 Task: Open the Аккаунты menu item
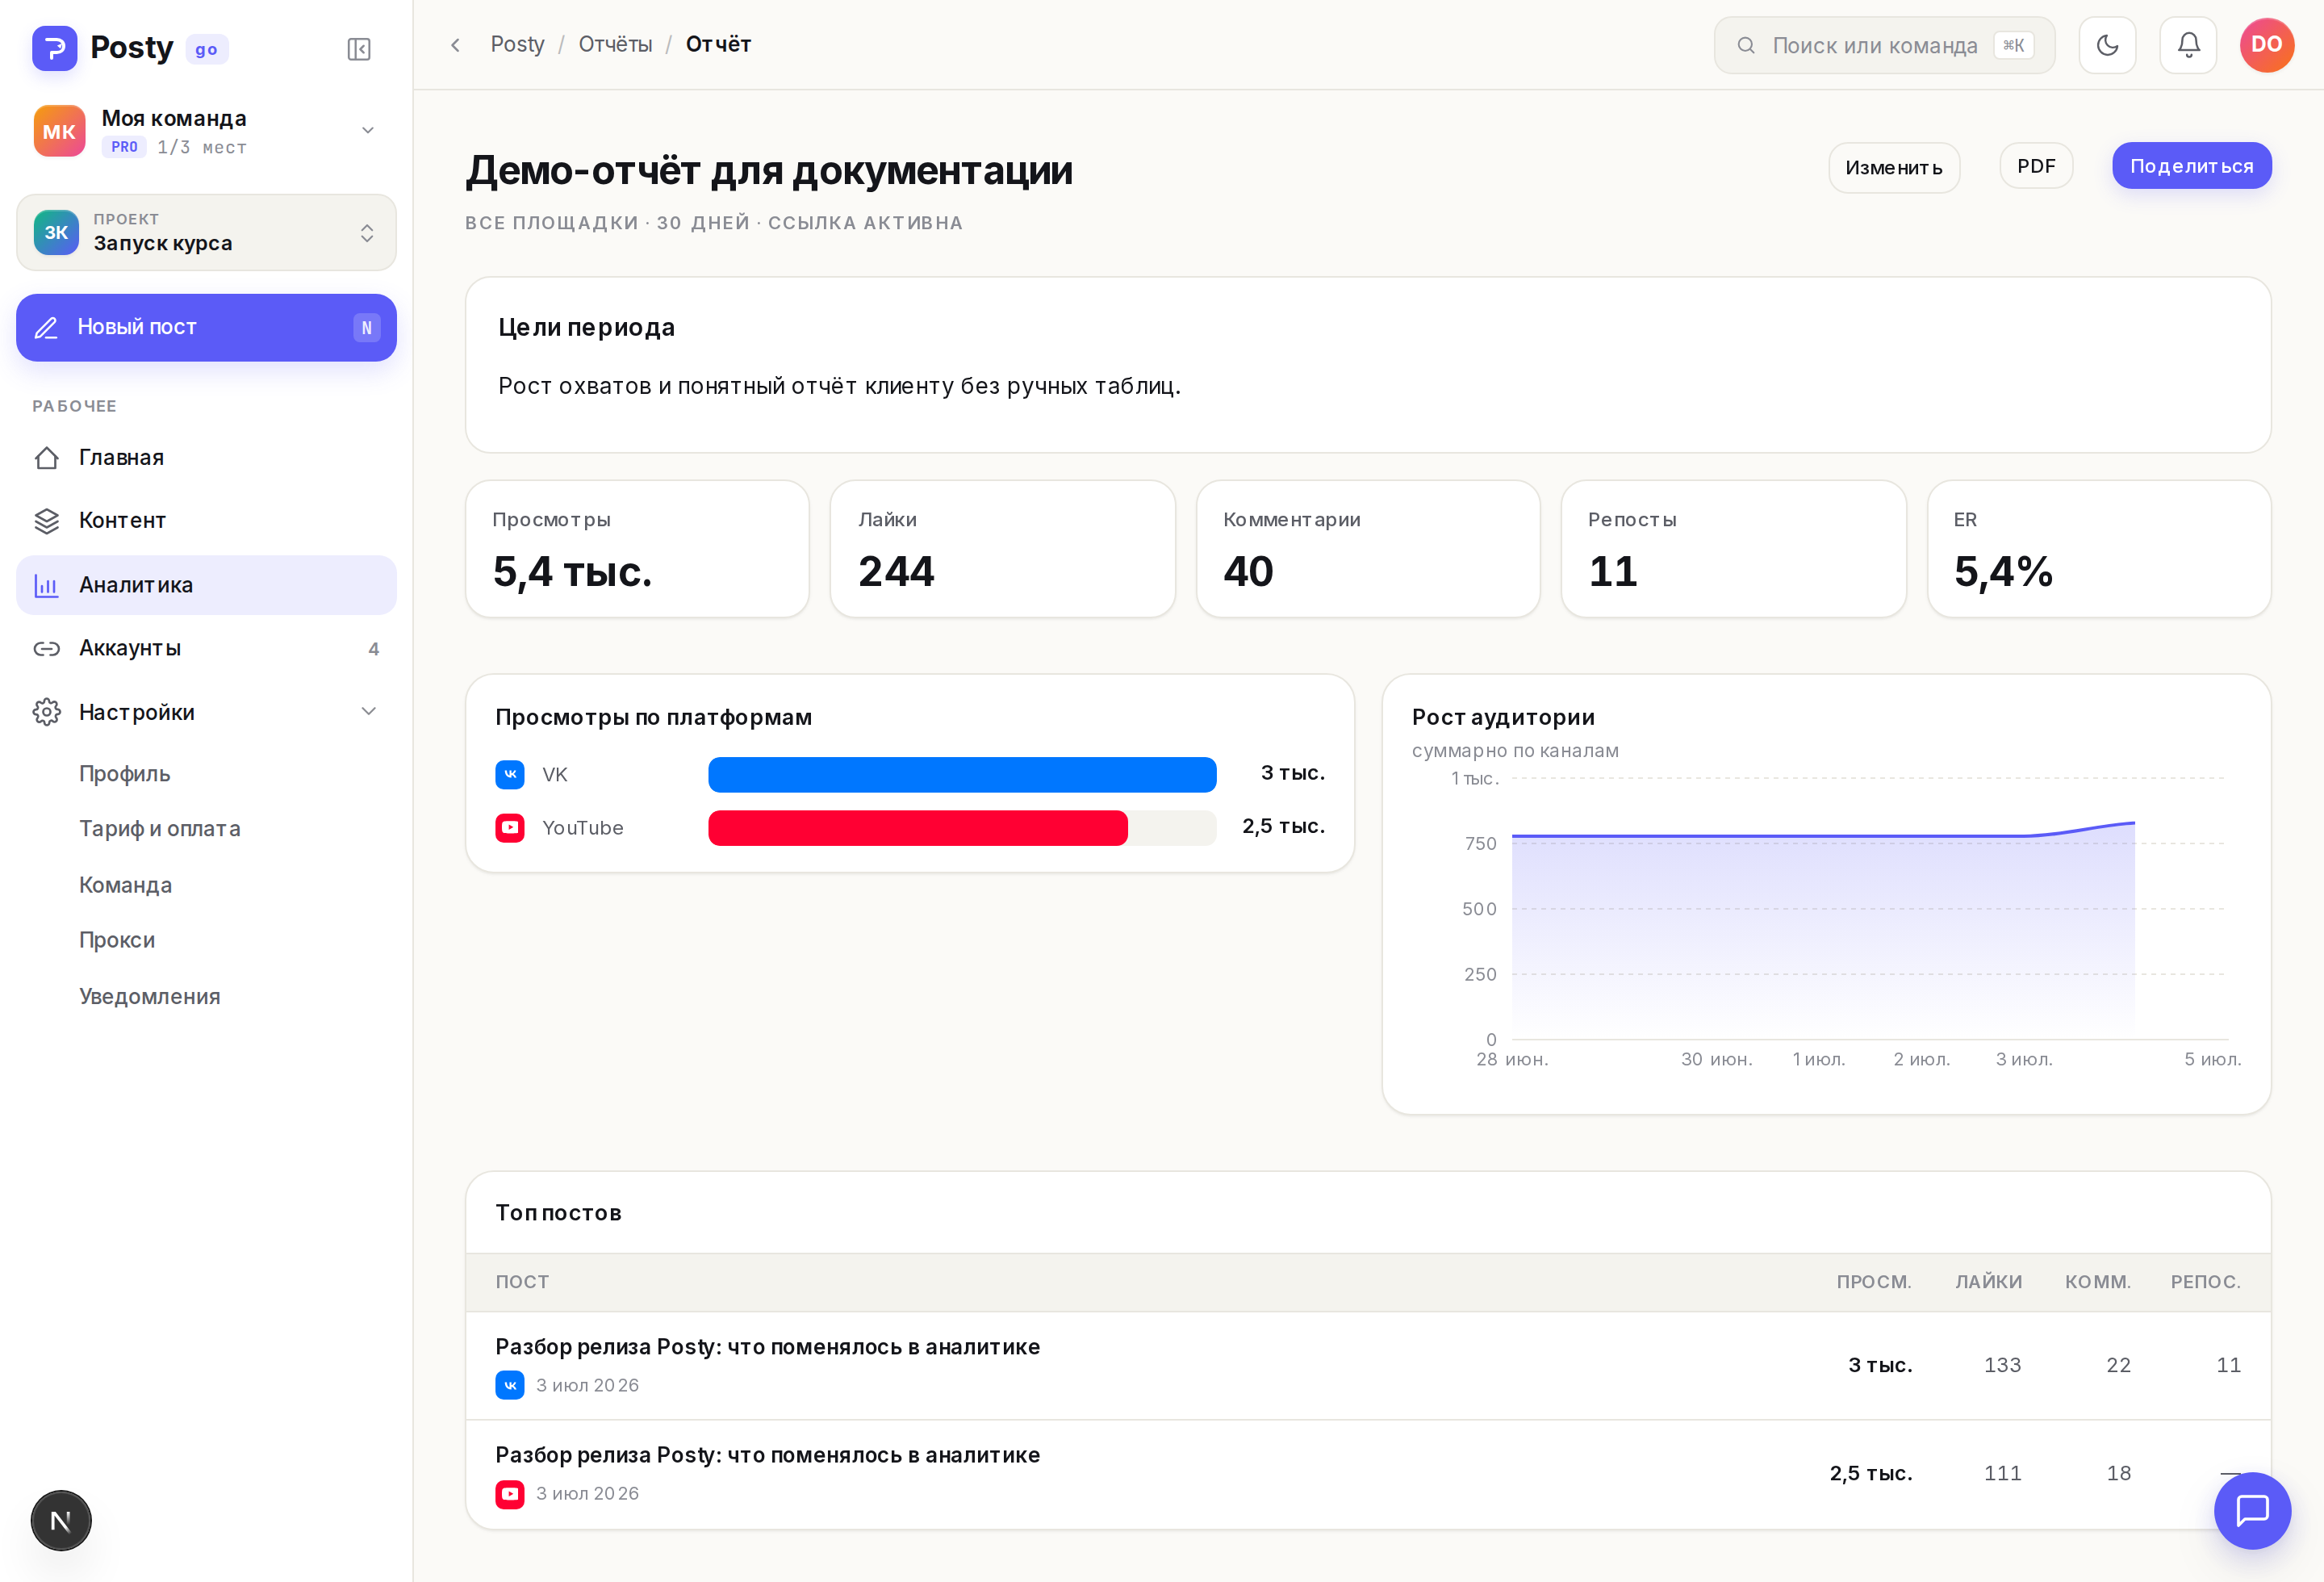tap(207, 648)
